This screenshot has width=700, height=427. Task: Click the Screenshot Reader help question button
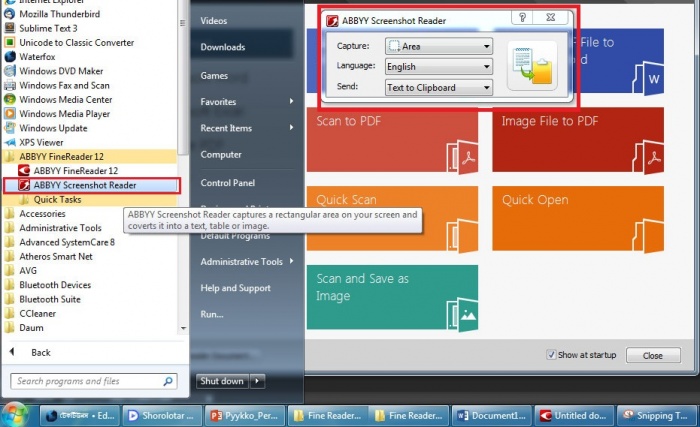tap(522, 17)
